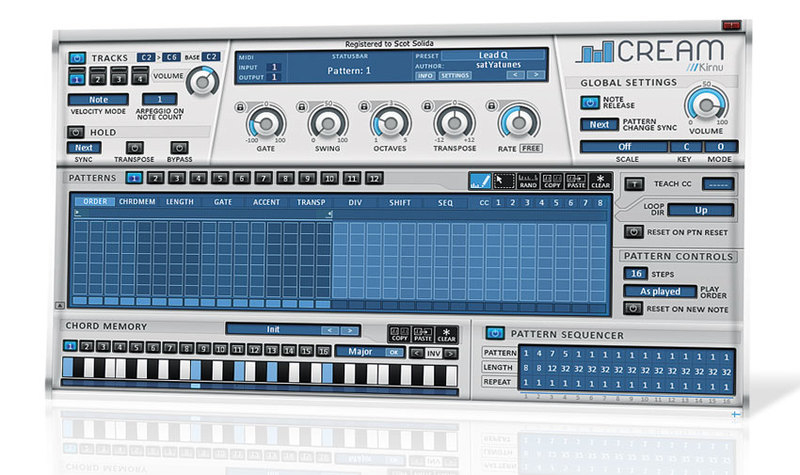
Task: Open the Velocity Mode 'Note' dropdown
Action: coord(98,99)
